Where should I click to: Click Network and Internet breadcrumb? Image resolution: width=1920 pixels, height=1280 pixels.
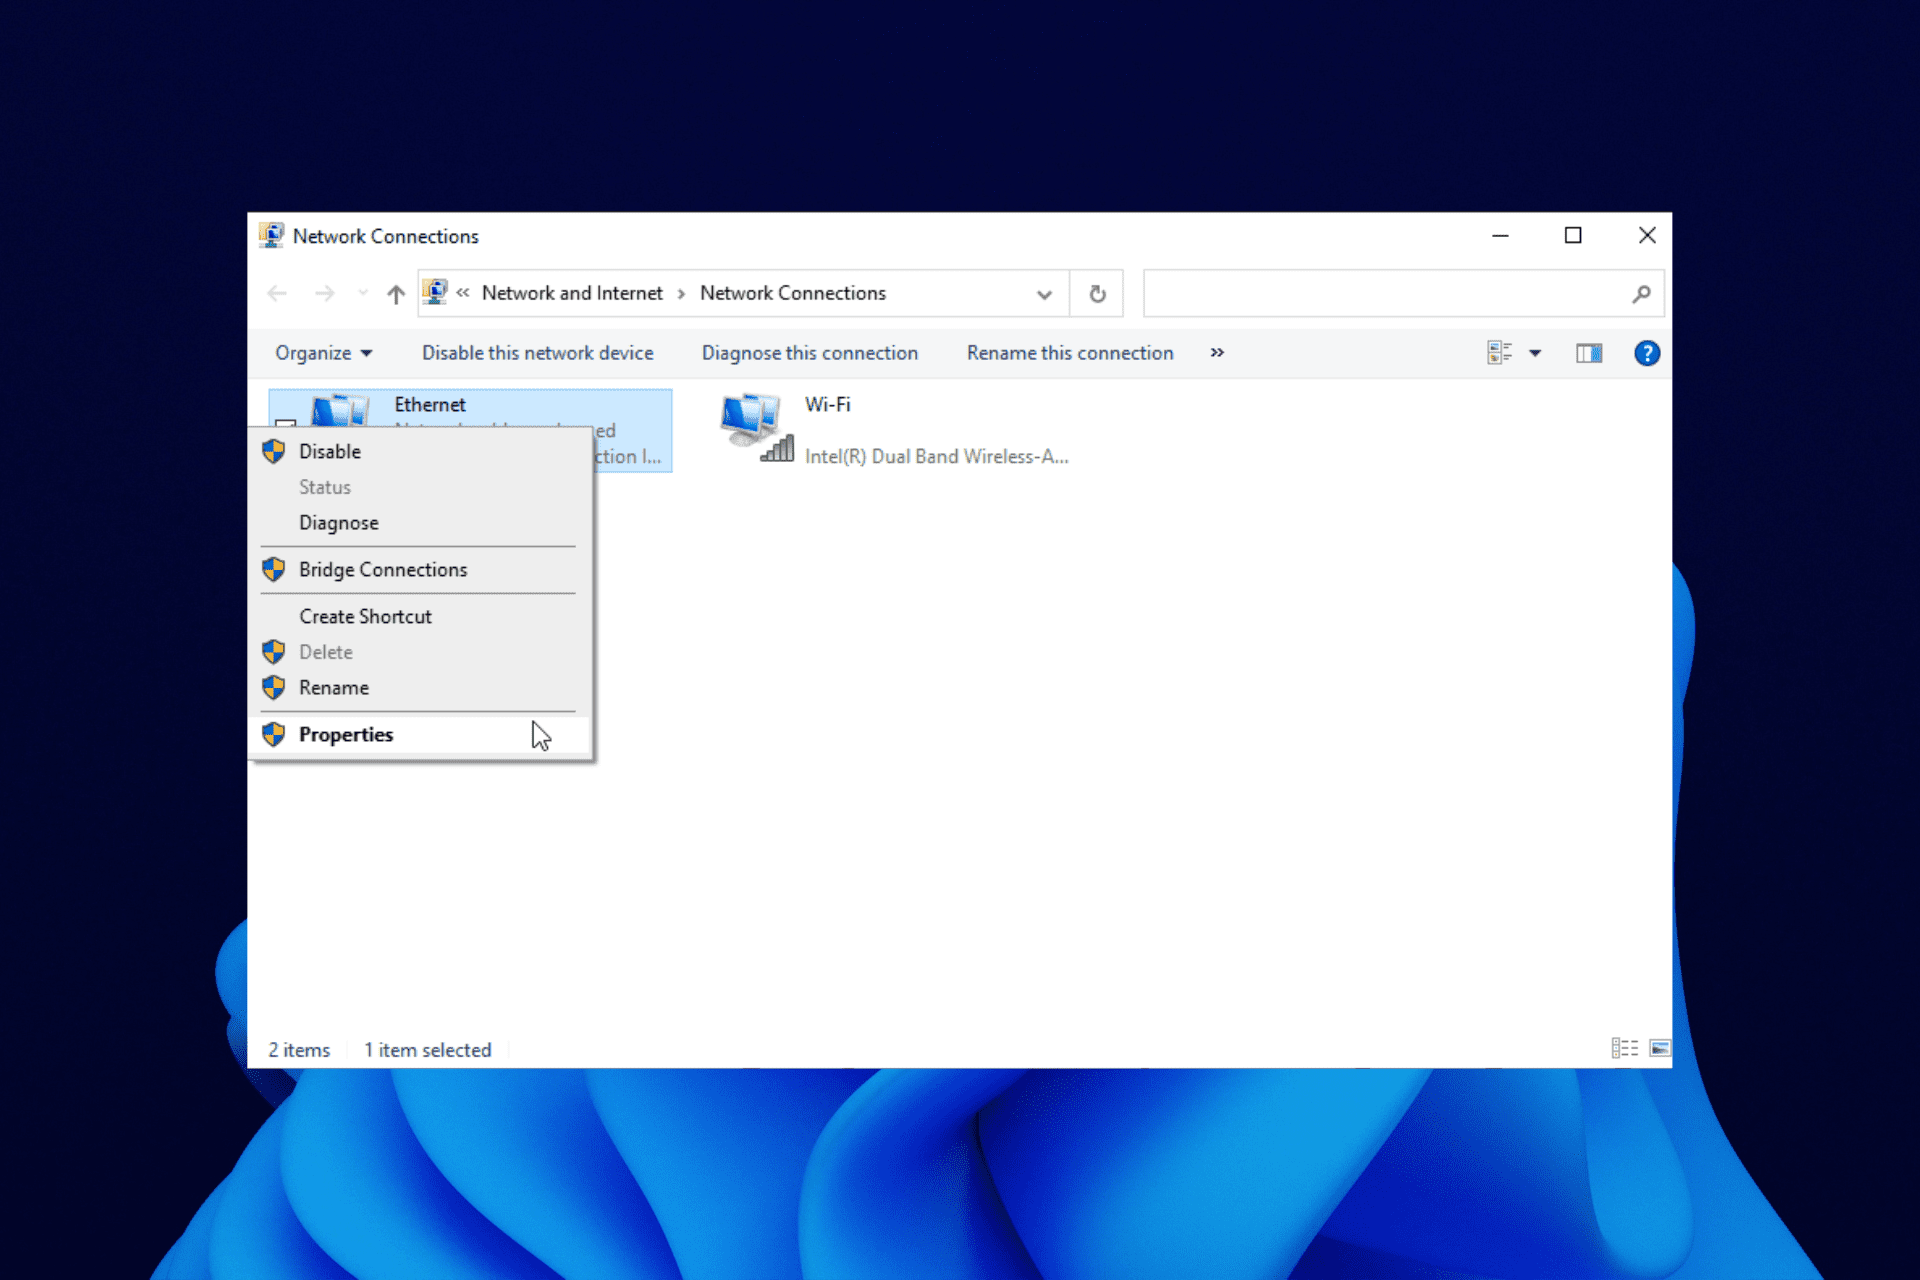(x=572, y=293)
